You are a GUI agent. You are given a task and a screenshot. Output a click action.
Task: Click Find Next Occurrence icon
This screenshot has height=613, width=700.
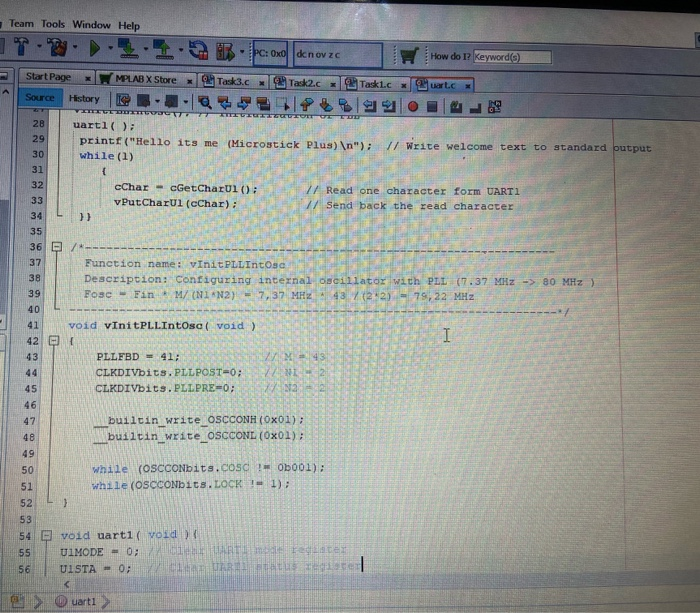[244, 104]
